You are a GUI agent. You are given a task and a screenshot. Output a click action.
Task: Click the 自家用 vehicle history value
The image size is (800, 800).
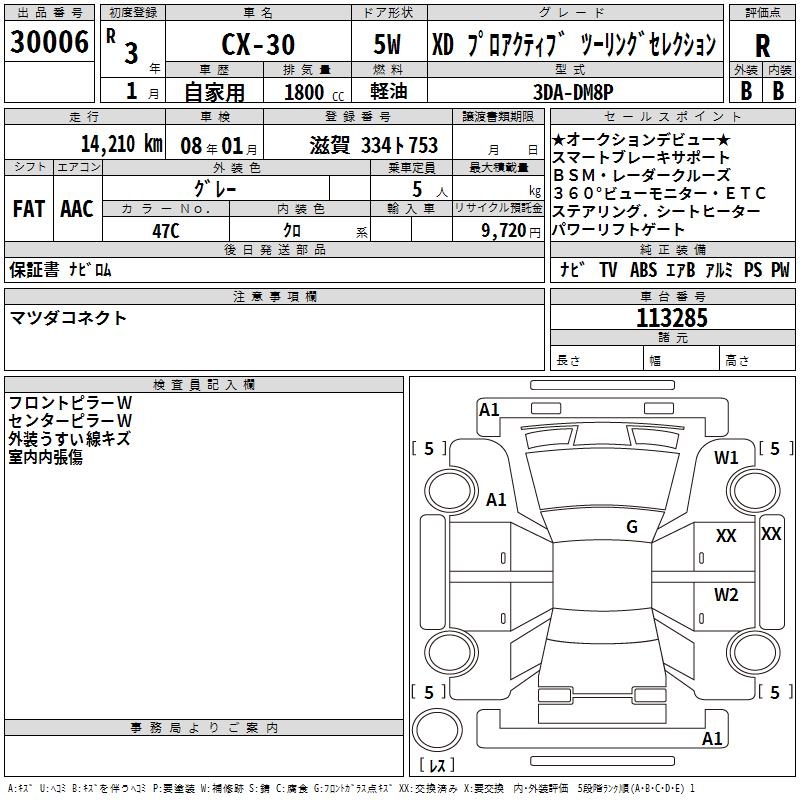[214, 92]
